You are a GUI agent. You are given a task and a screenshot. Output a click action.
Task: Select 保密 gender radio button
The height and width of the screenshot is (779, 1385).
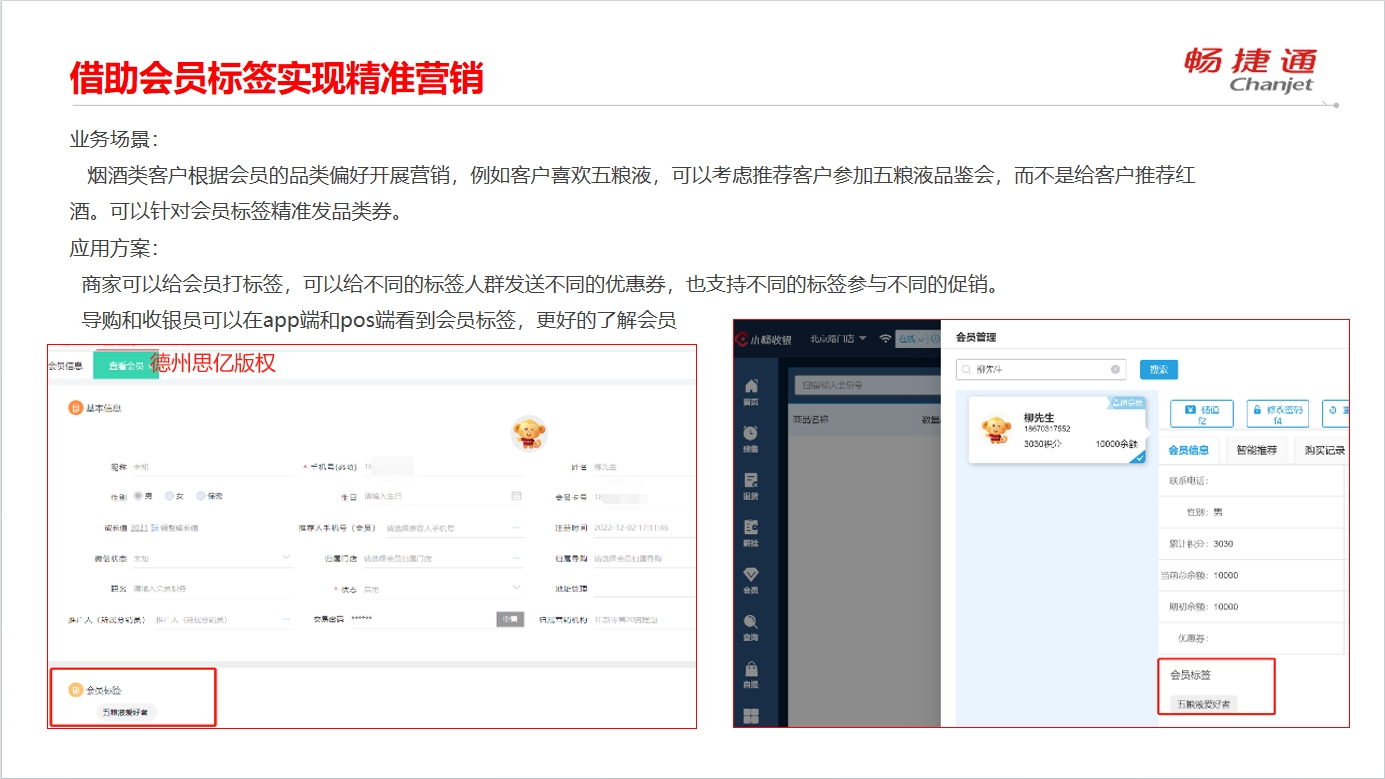(x=201, y=496)
